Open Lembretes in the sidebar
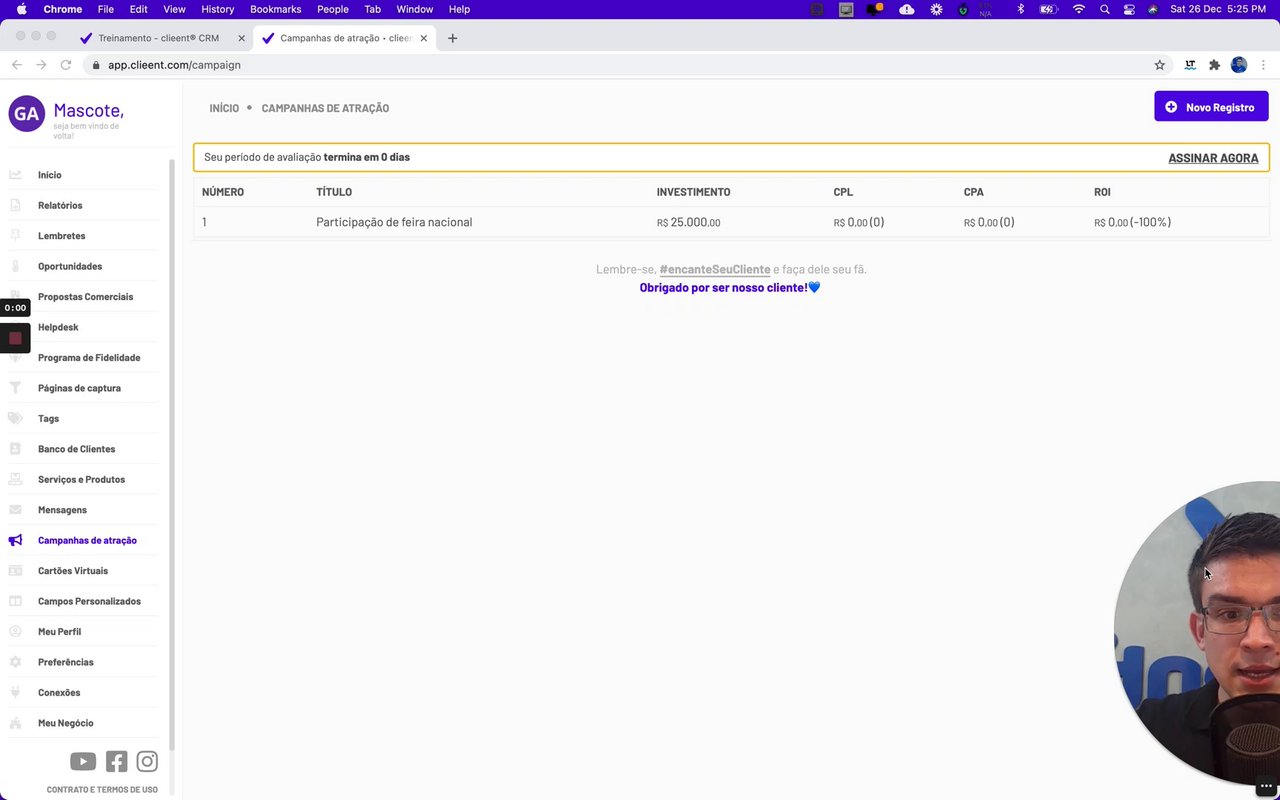Screen dimensions: 1280x800 tap(62, 236)
